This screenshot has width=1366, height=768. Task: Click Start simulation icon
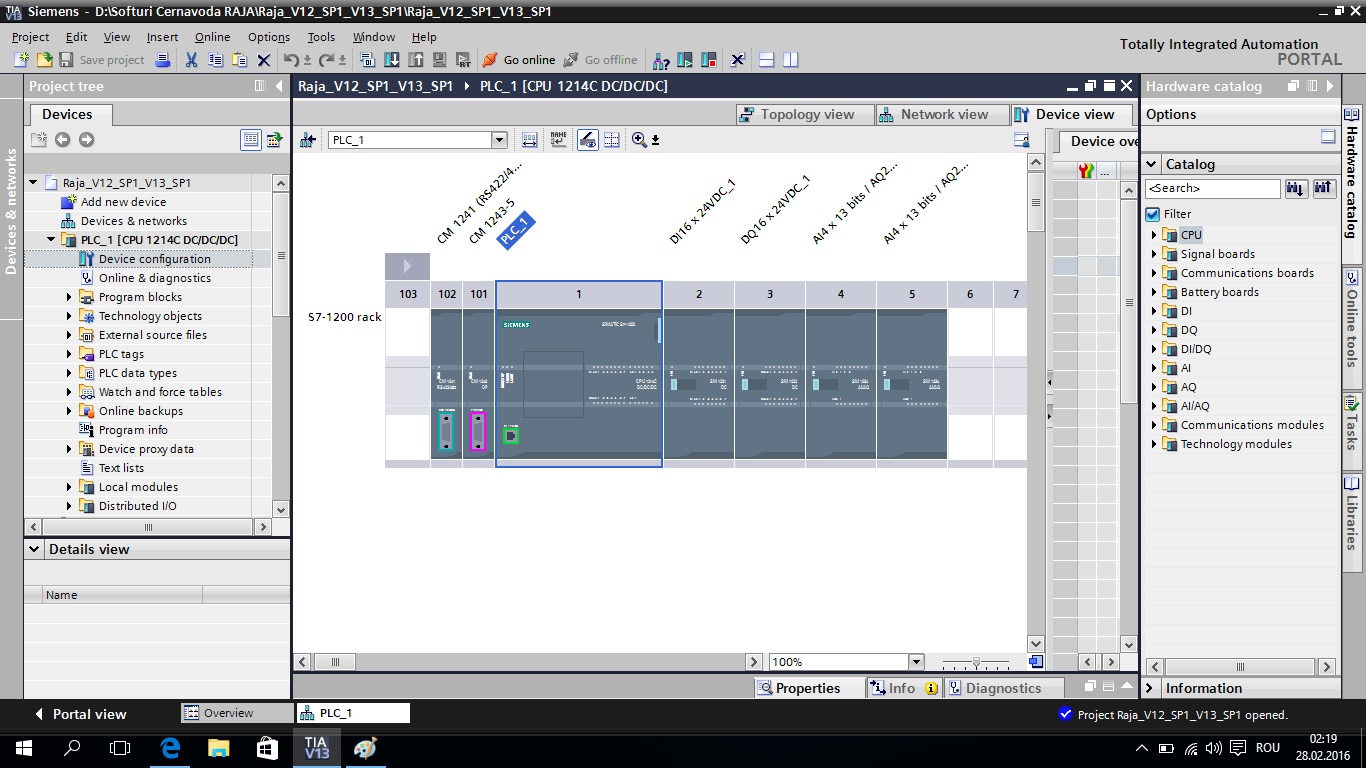point(439,60)
